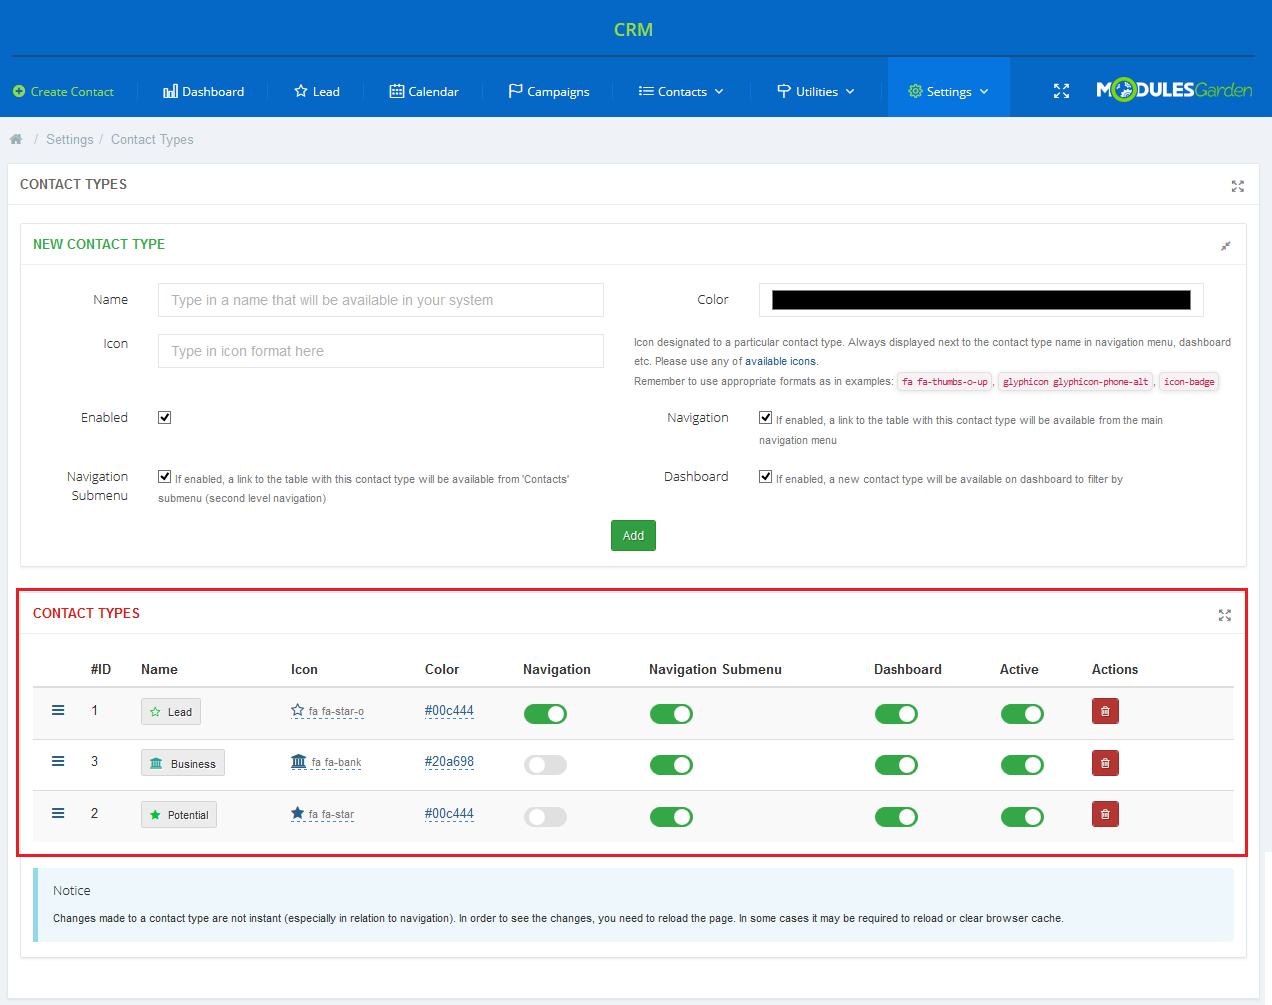Click the CRM header title

(633, 30)
